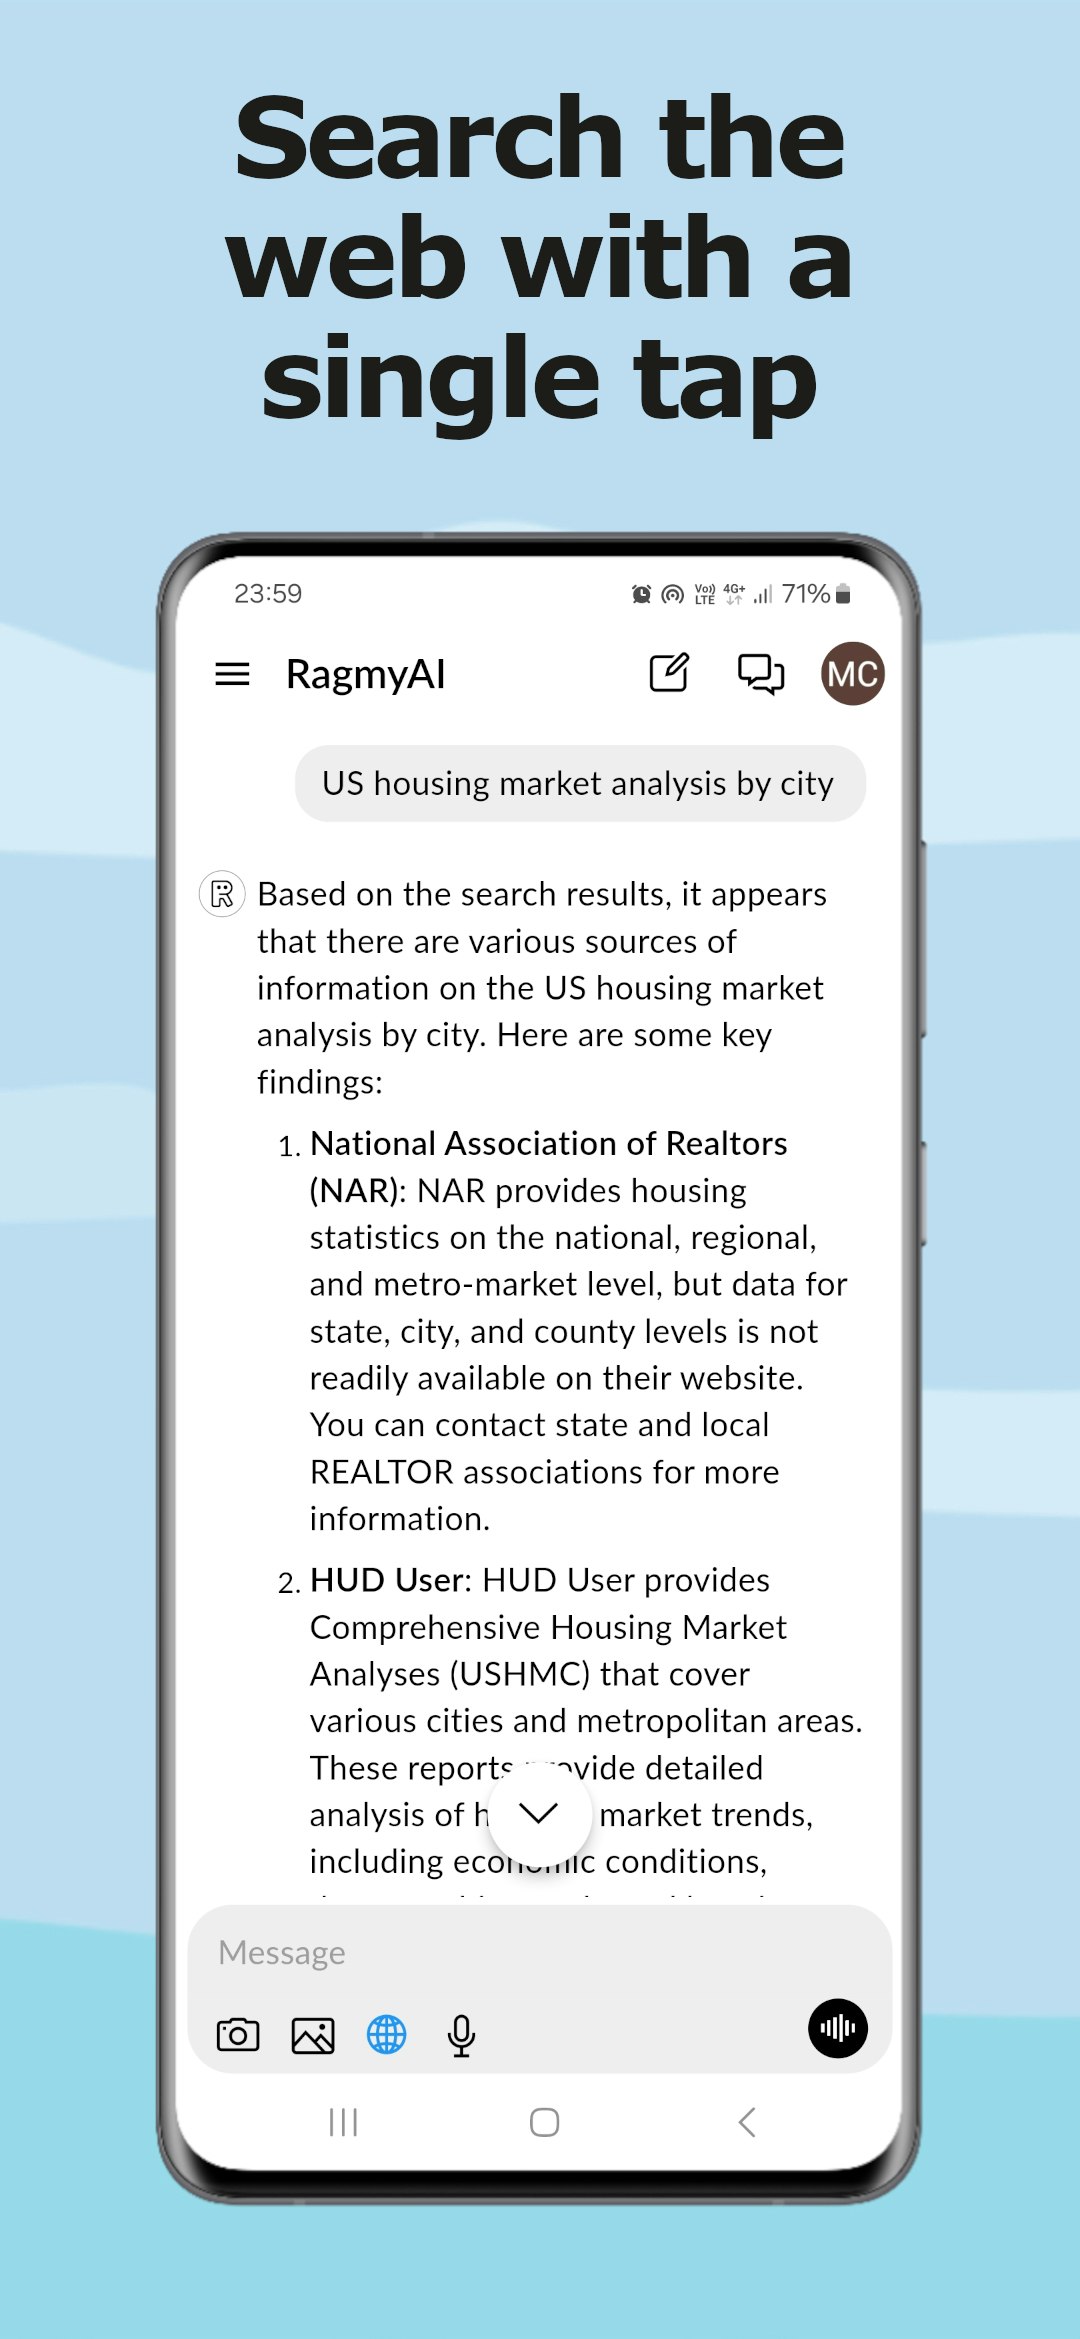Screen dimensions: 1080x2339
Task: Tap 'REALTOR associations for more' text
Action: point(545,1472)
